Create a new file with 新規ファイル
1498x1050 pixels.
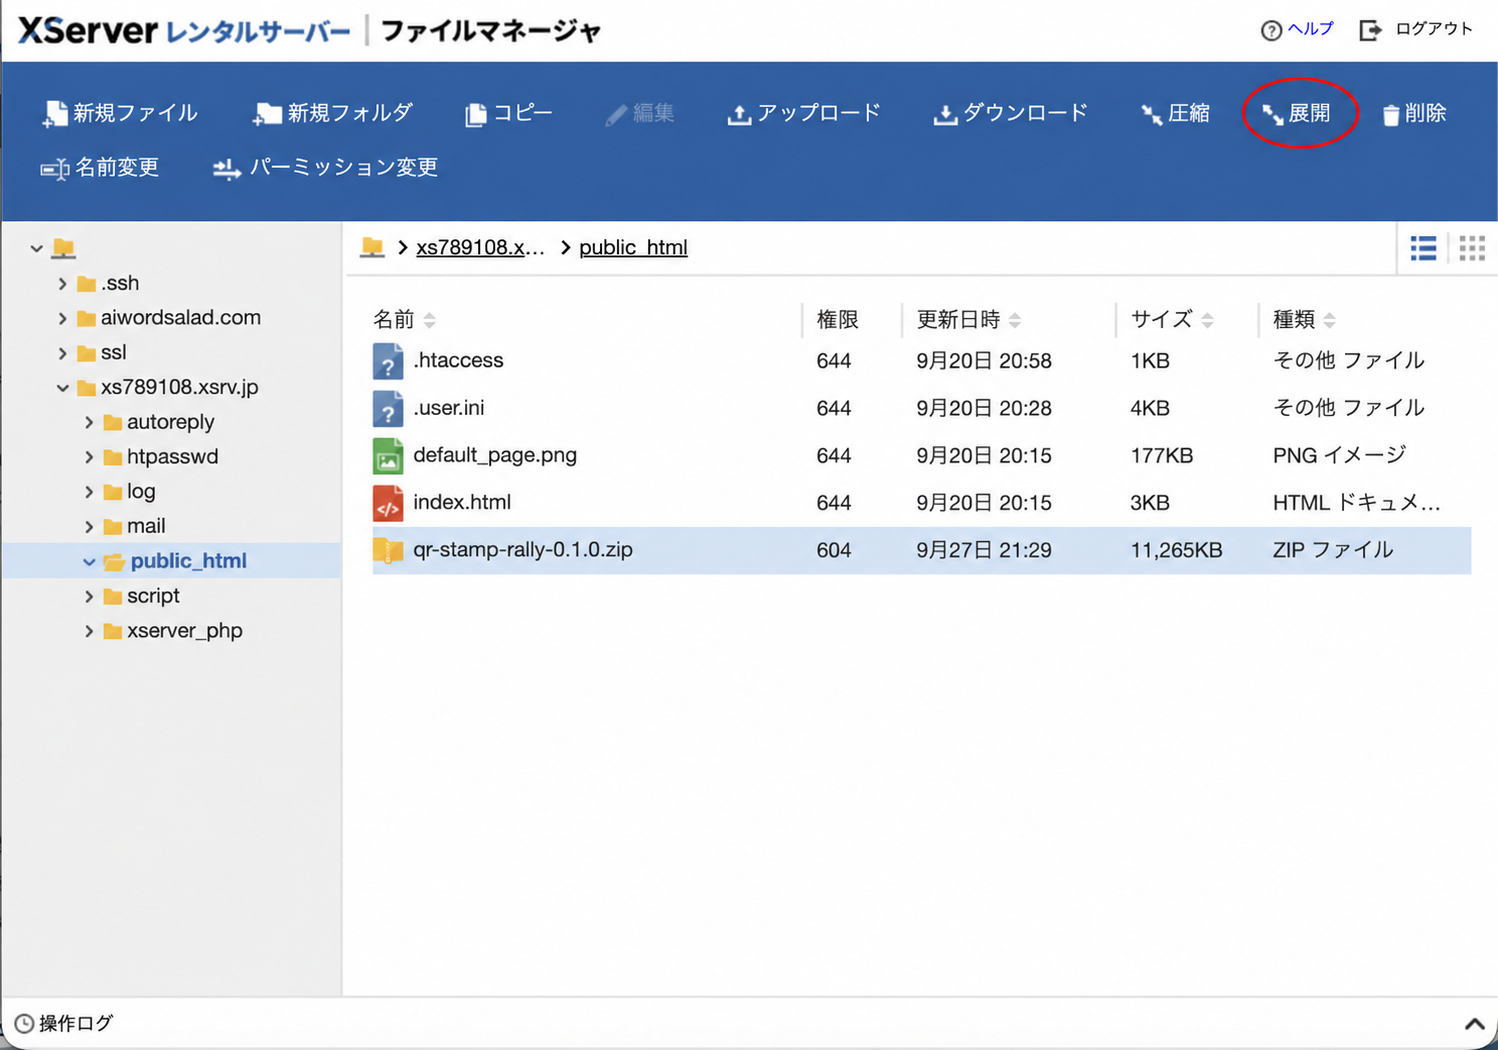click(x=120, y=114)
